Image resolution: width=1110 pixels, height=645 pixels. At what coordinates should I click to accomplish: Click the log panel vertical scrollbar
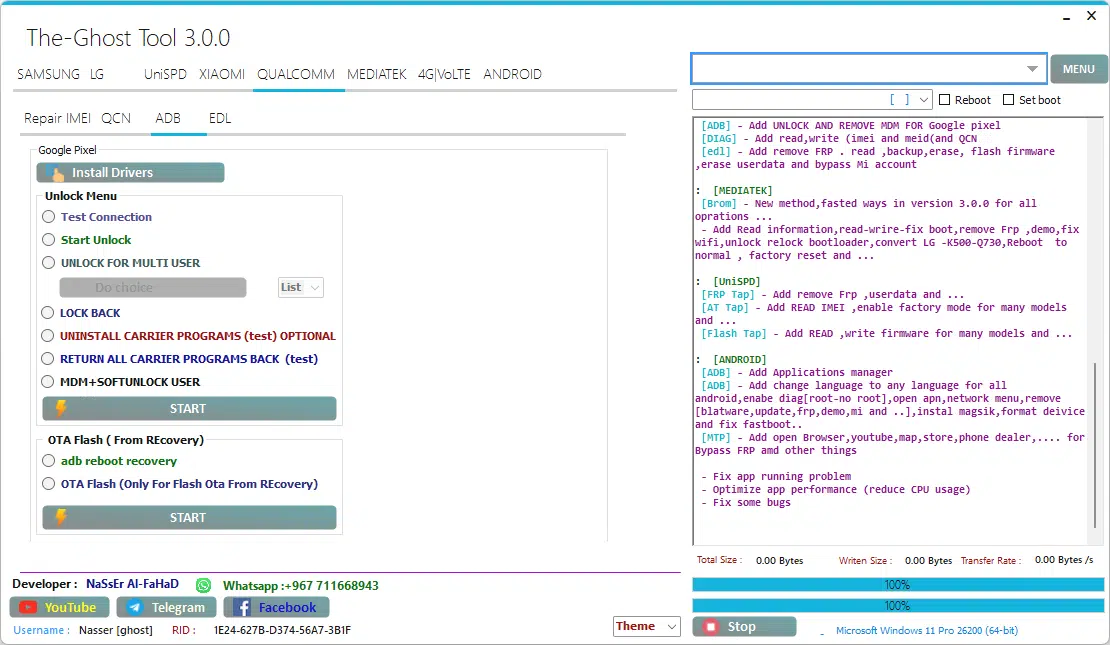pyautogui.click(x=1095, y=445)
